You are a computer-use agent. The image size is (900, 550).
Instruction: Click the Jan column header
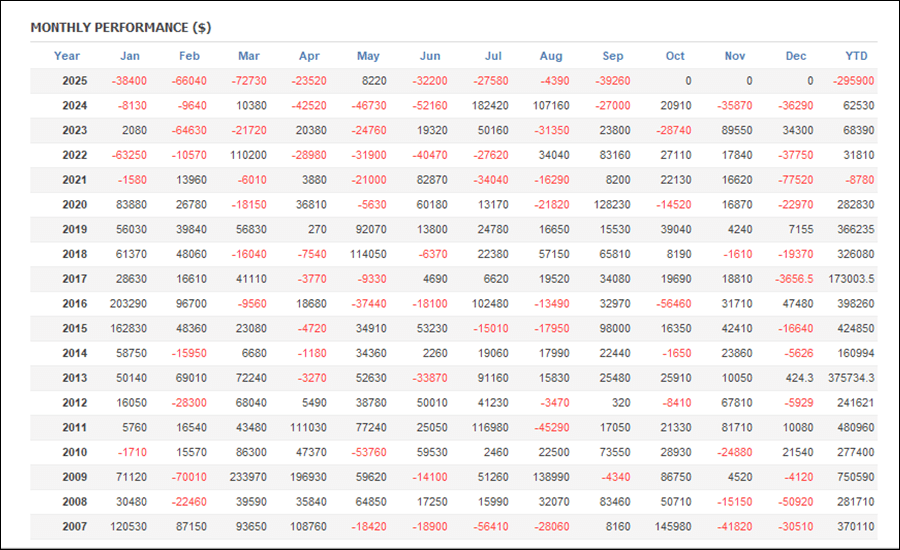(130, 56)
